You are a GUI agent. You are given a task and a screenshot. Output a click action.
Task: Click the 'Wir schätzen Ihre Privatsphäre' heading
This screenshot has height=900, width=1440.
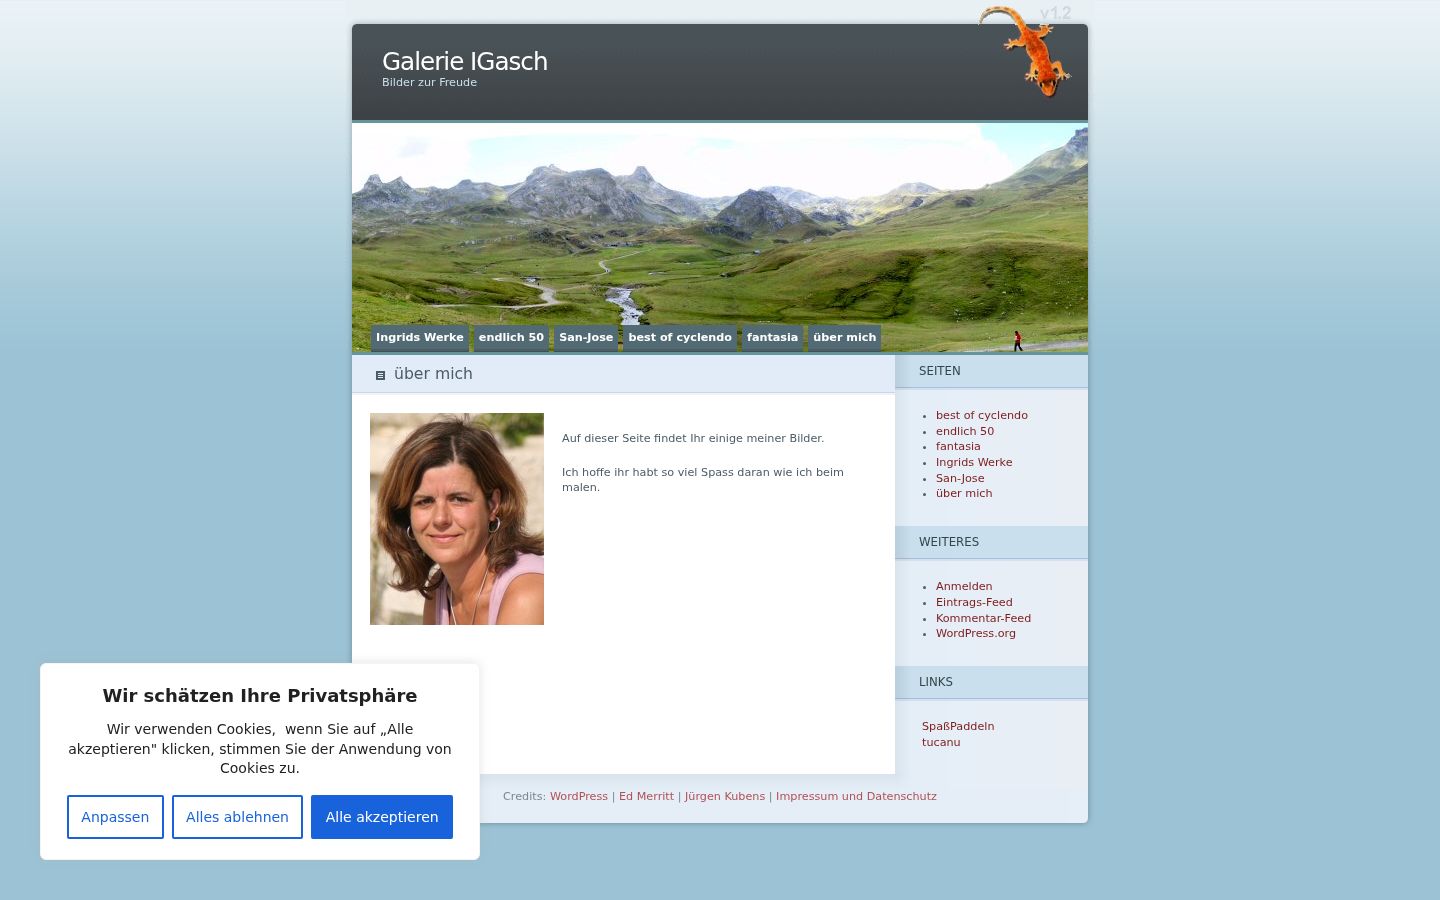click(260, 696)
